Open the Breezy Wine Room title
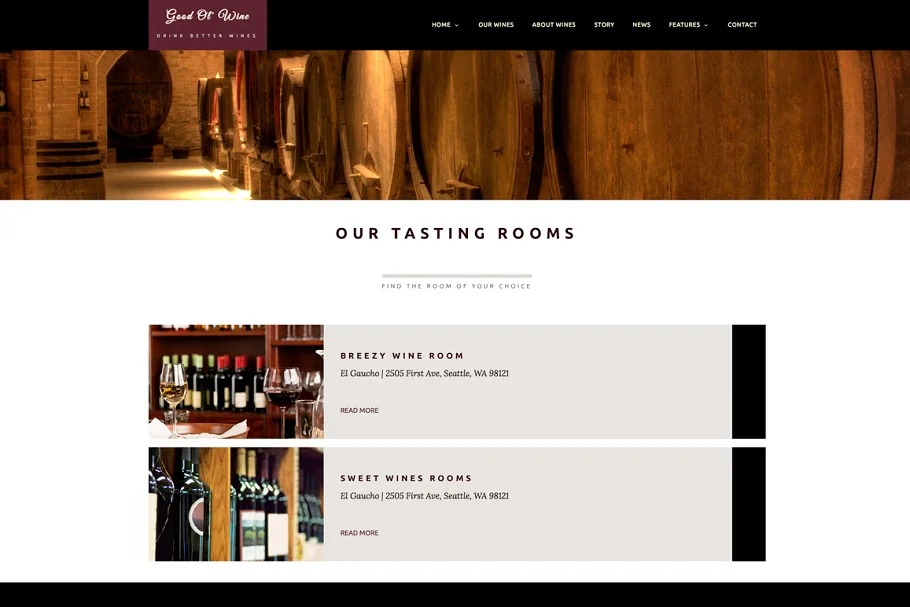This screenshot has height=607, width=910. click(x=402, y=356)
